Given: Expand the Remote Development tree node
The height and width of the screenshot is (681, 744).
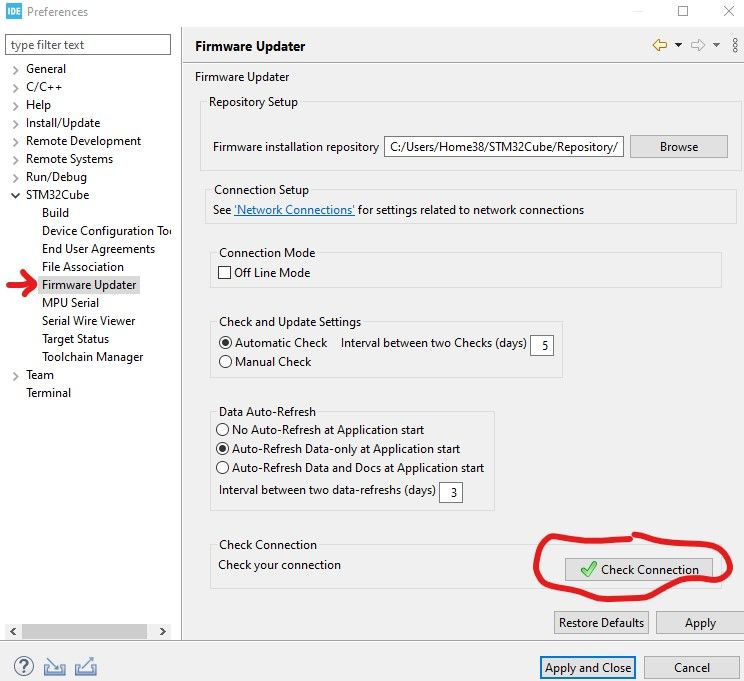Looking at the screenshot, I should [16, 142].
